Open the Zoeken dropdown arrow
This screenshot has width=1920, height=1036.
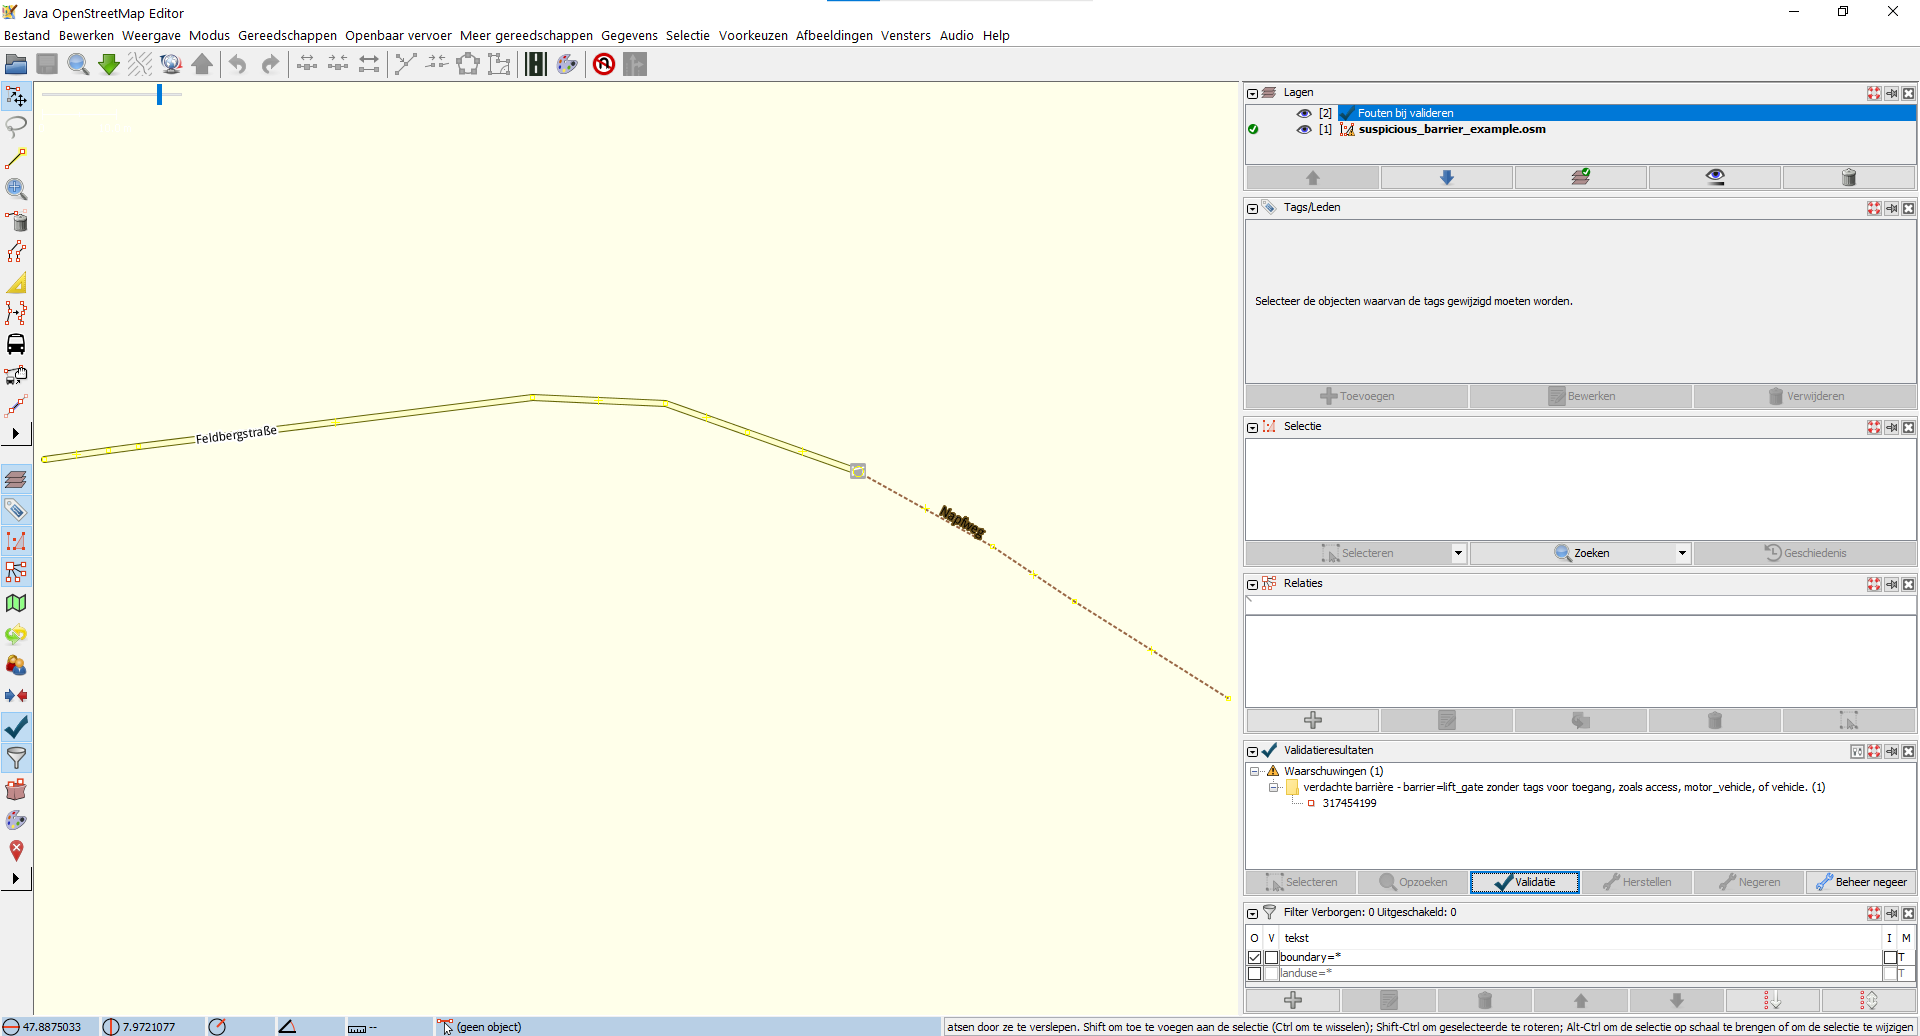(x=1682, y=553)
